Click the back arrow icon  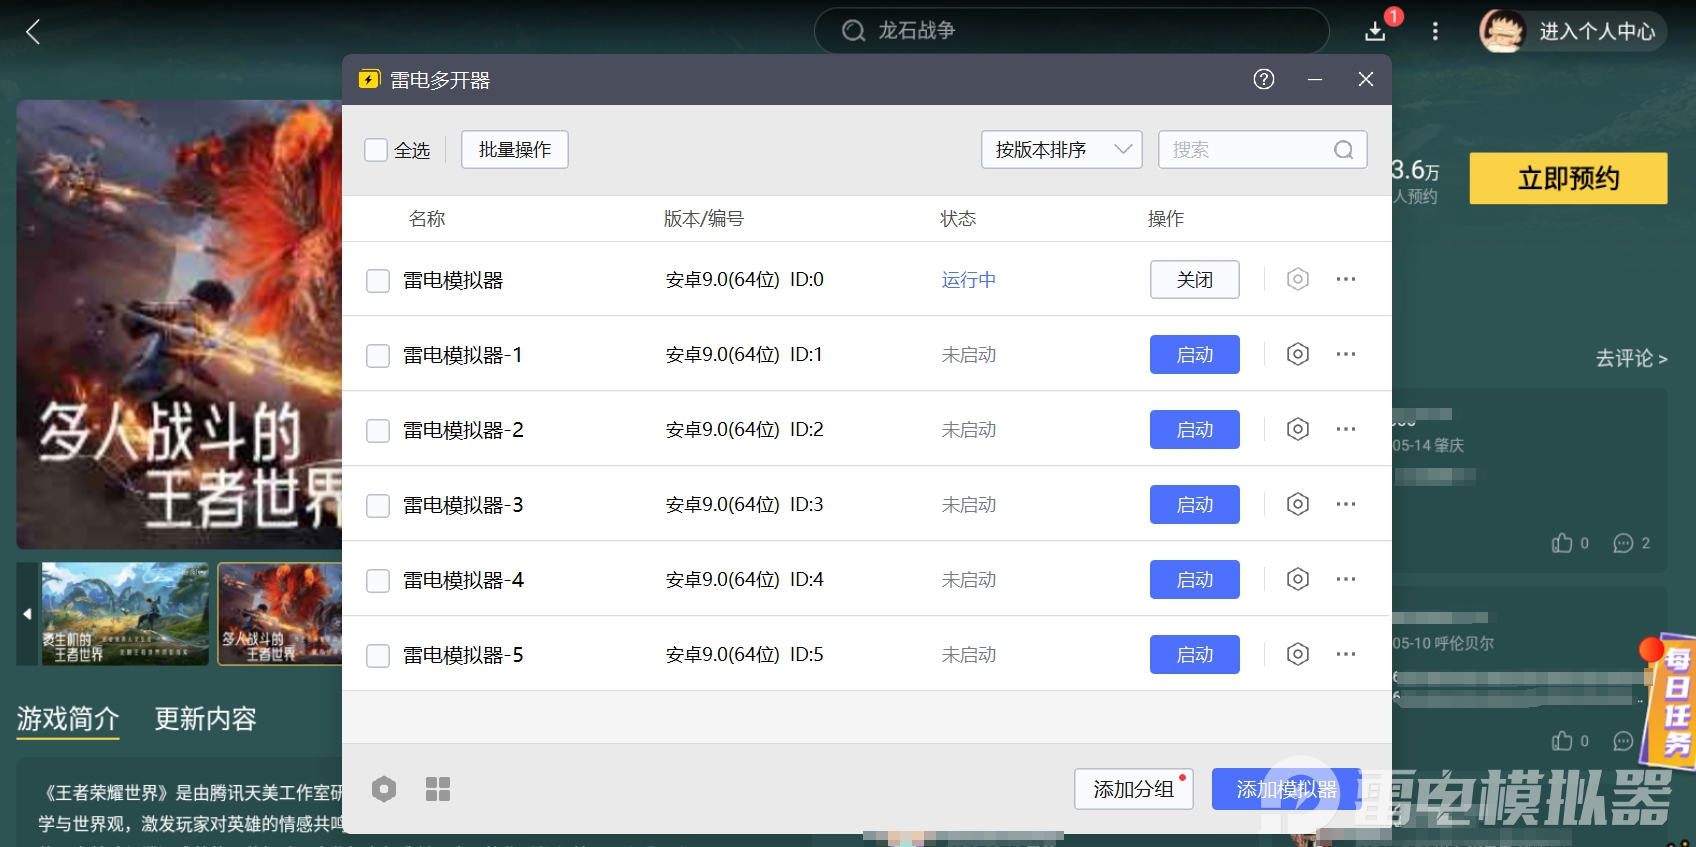(x=33, y=32)
